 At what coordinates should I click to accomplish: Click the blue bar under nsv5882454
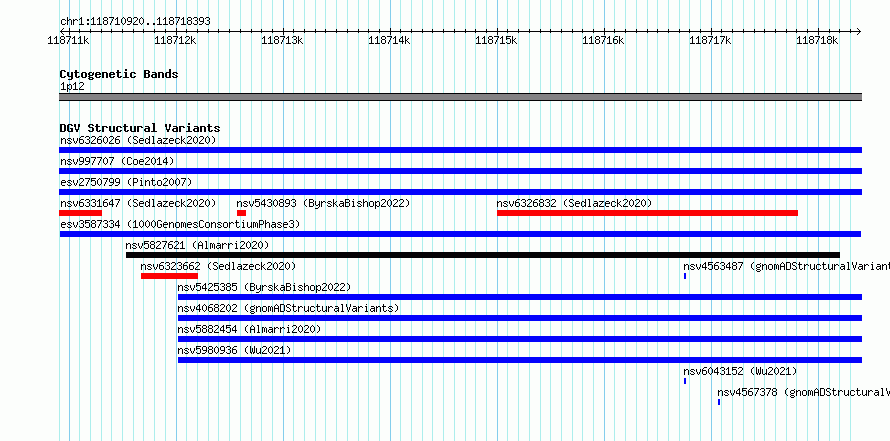[x=520, y=339]
